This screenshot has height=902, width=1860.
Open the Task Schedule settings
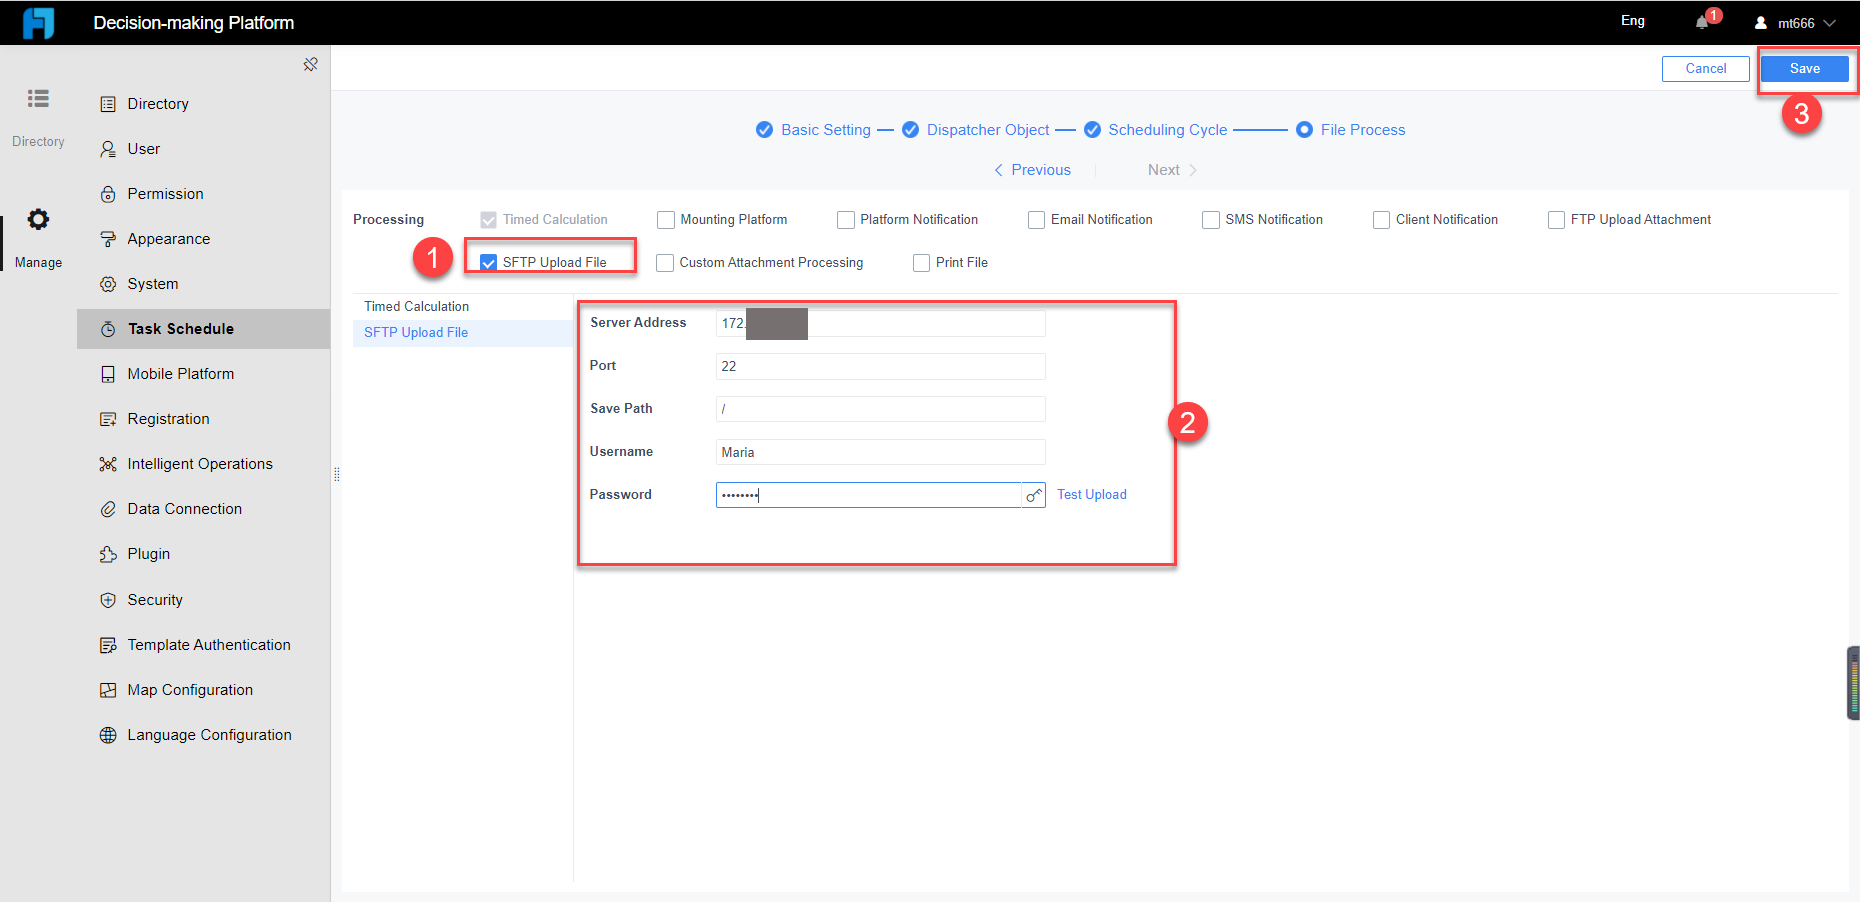pos(180,328)
